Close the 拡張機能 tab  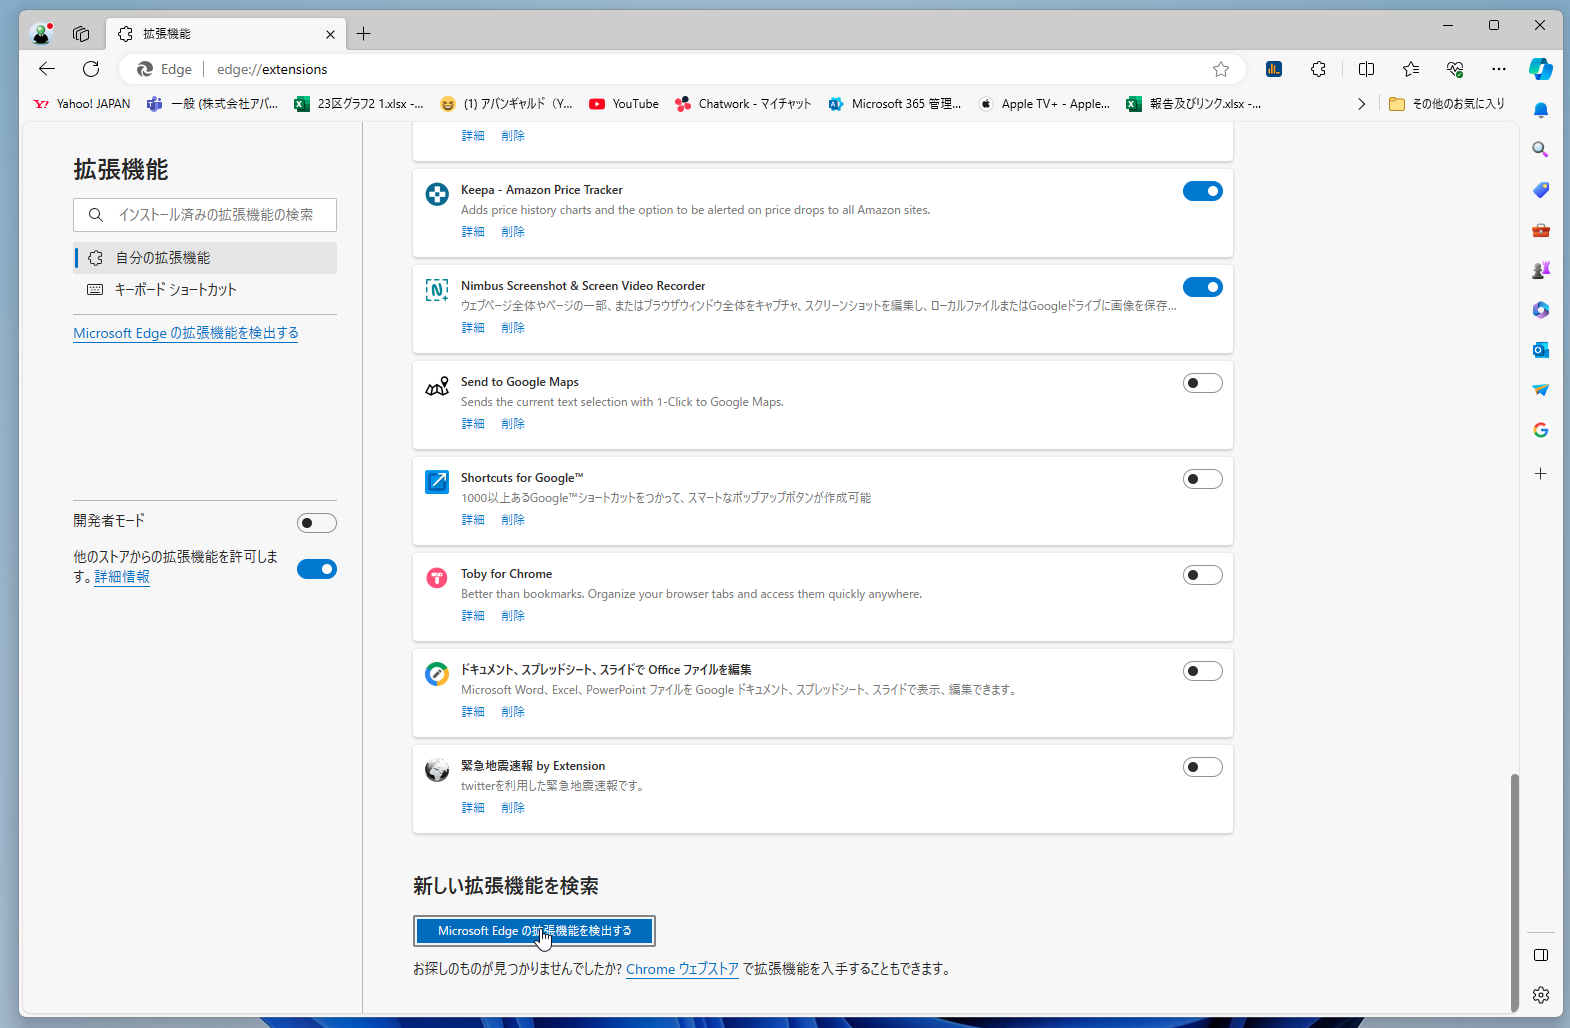pos(330,34)
